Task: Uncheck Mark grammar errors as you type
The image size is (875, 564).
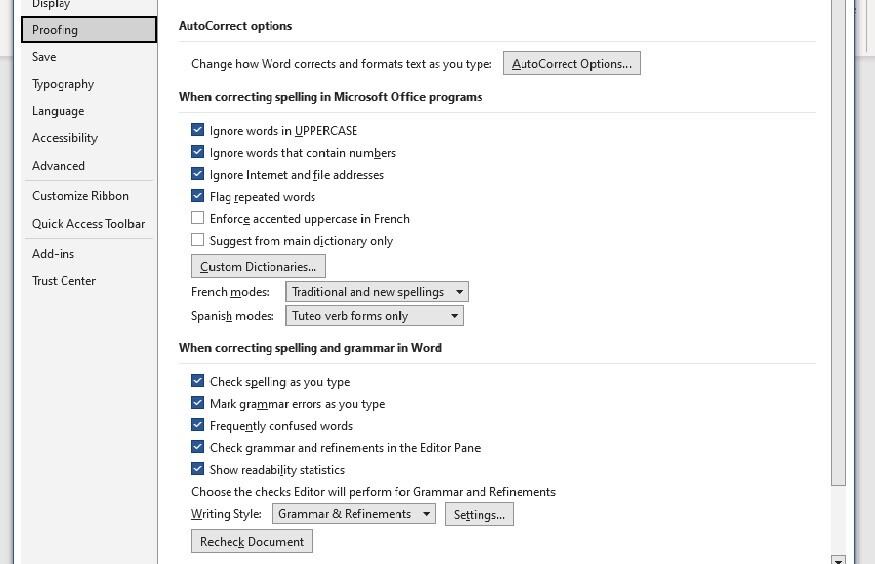Action: [198, 403]
